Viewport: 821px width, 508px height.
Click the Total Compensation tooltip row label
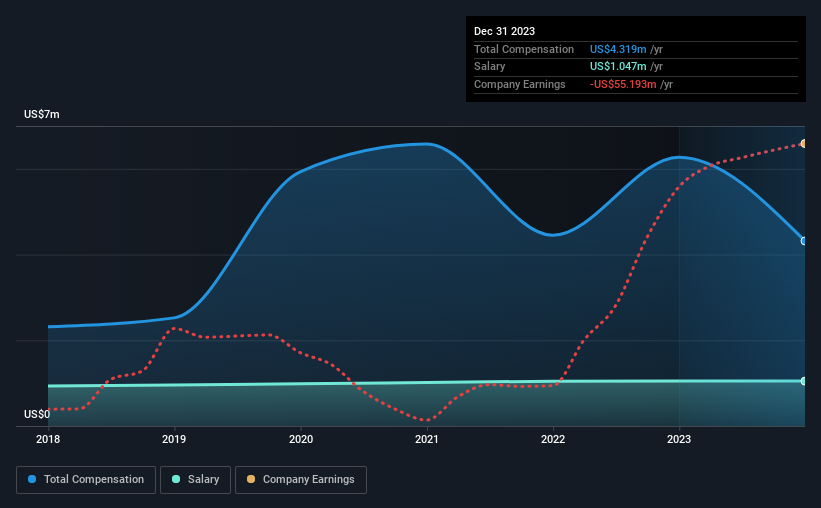524,49
